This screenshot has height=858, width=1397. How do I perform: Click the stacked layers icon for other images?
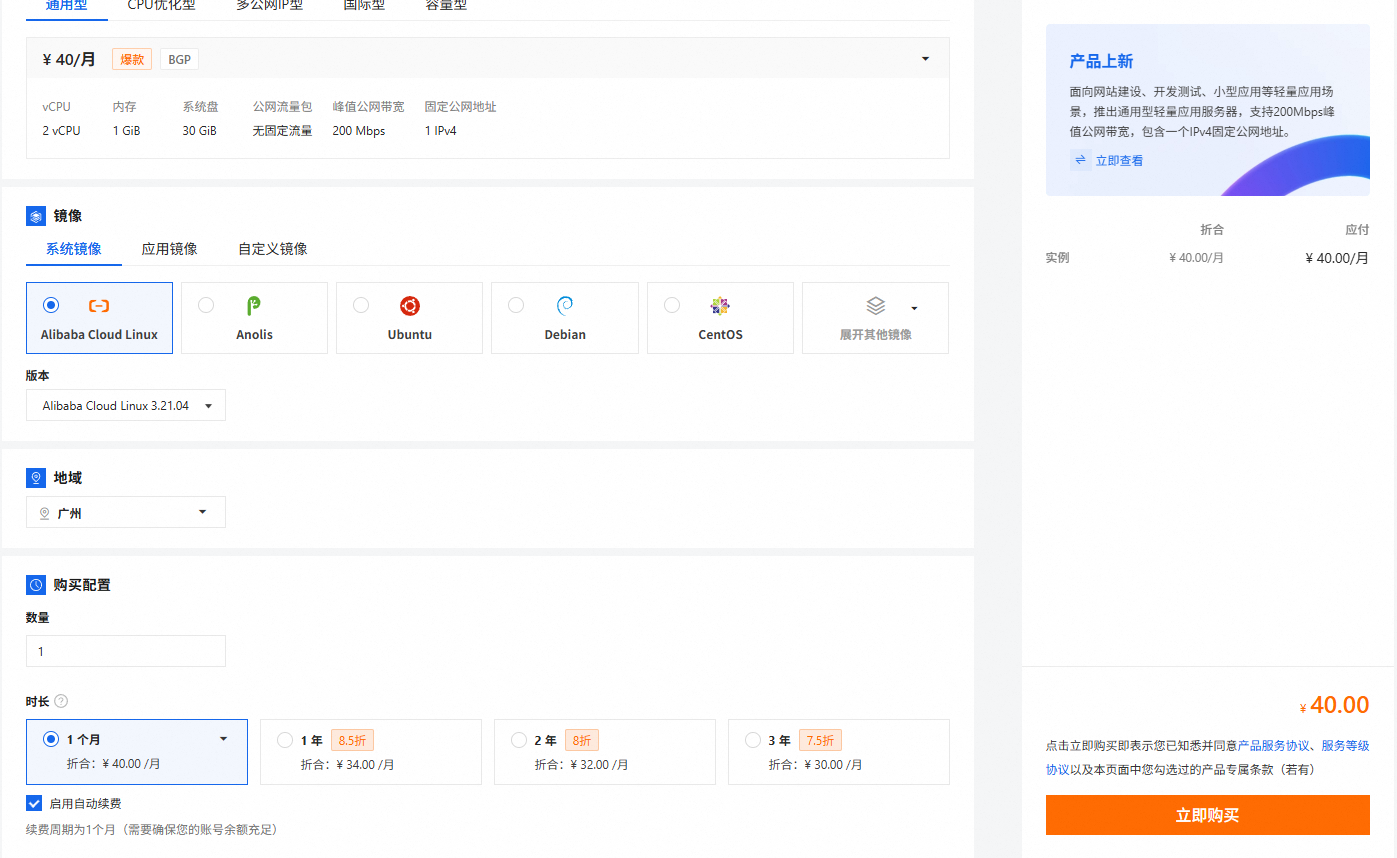(876, 306)
